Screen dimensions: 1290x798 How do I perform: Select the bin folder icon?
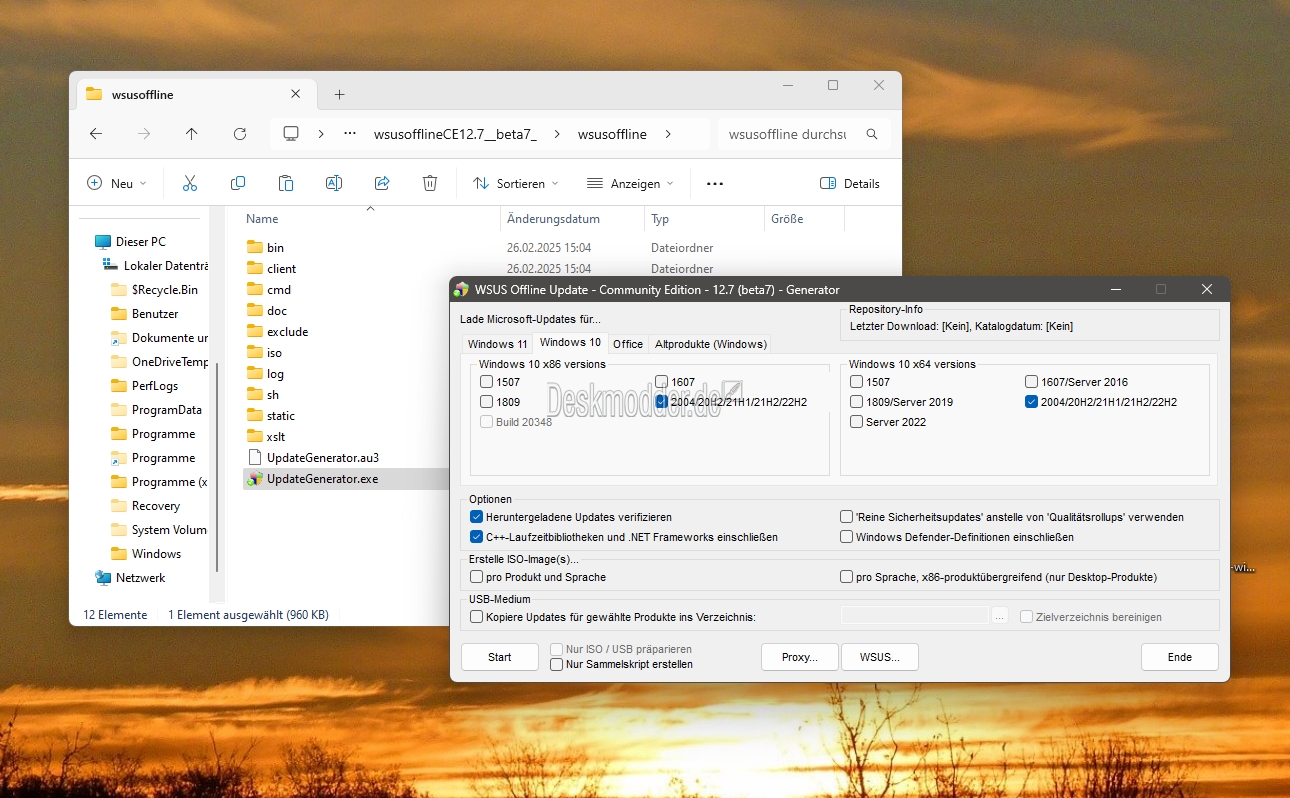pyautogui.click(x=254, y=247)
